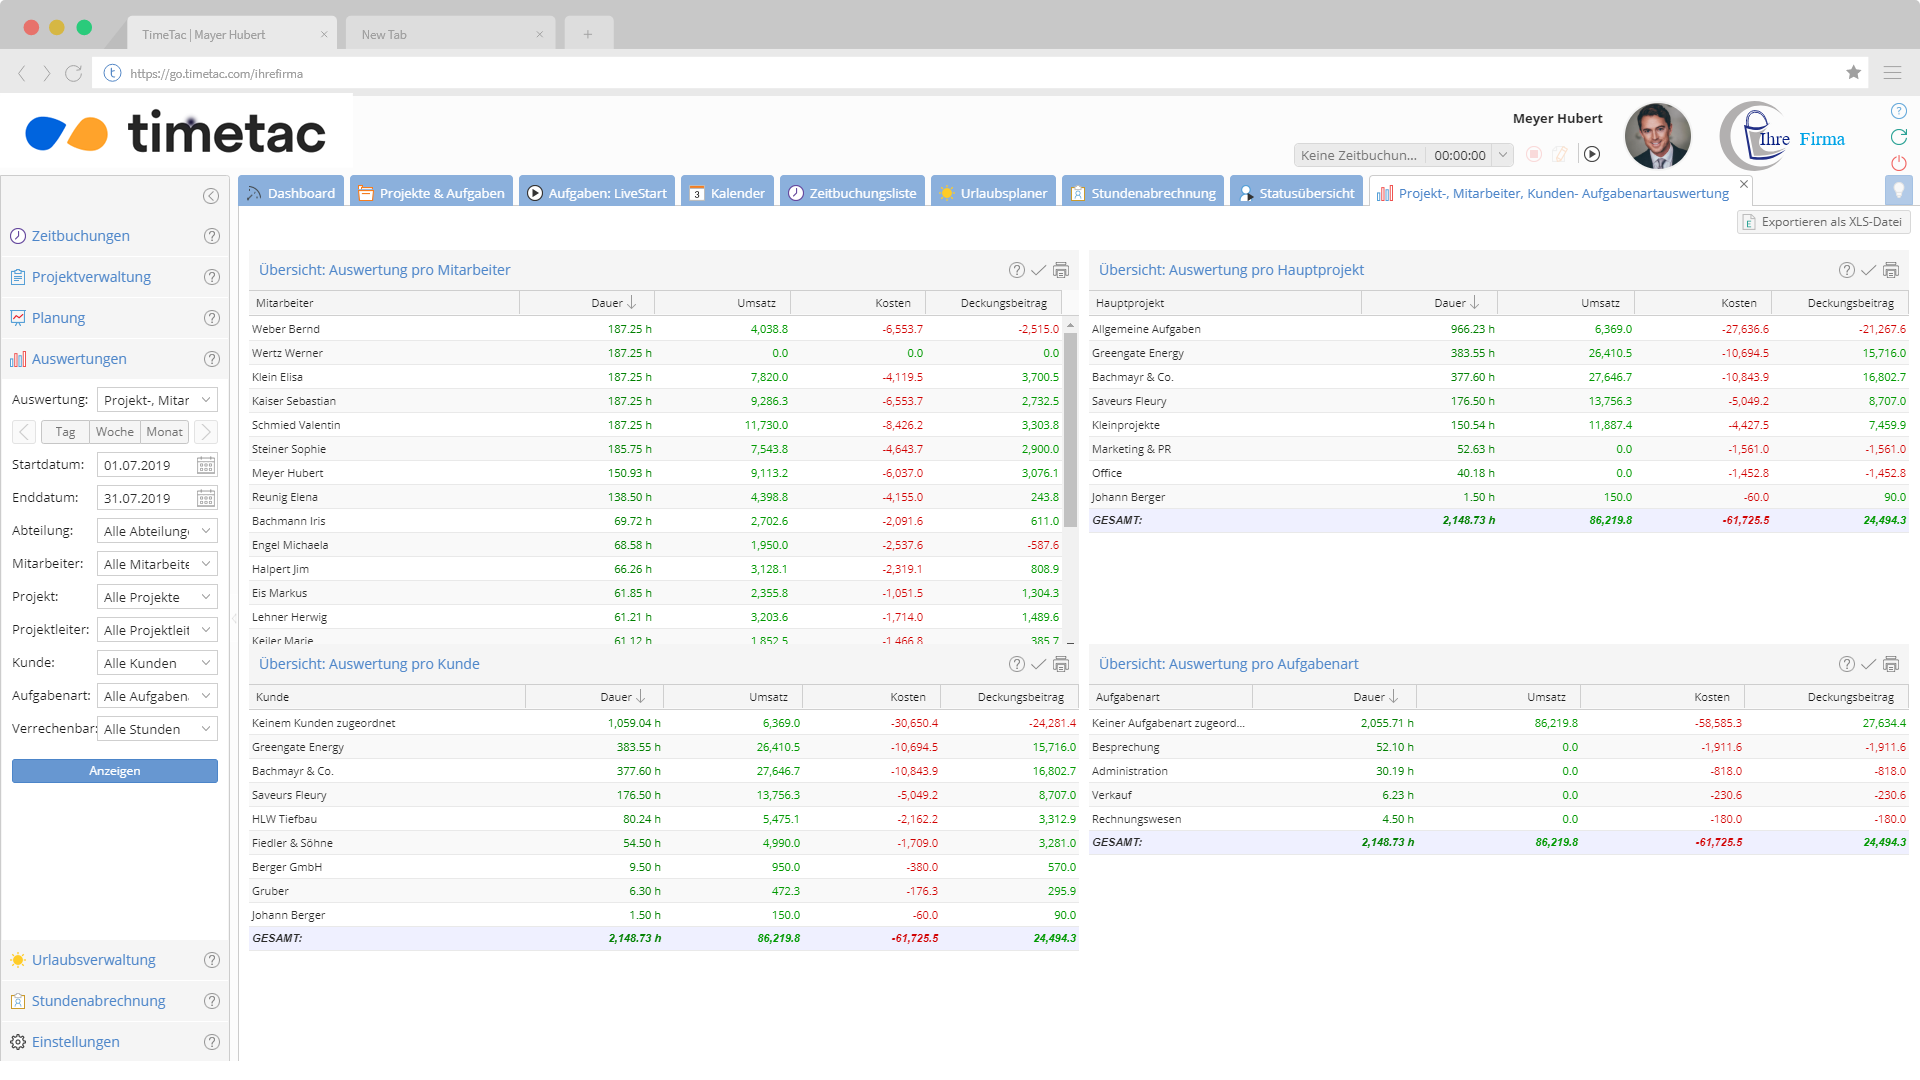Click the help icon for Auswertung pro Hauptprojekt

point(1846,270)
